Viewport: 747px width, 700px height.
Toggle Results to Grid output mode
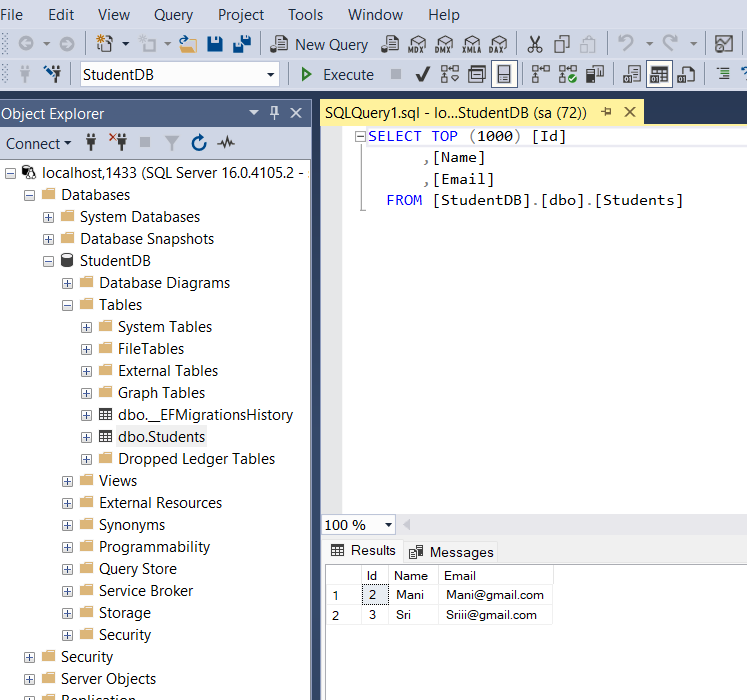[x=659, y=74]
